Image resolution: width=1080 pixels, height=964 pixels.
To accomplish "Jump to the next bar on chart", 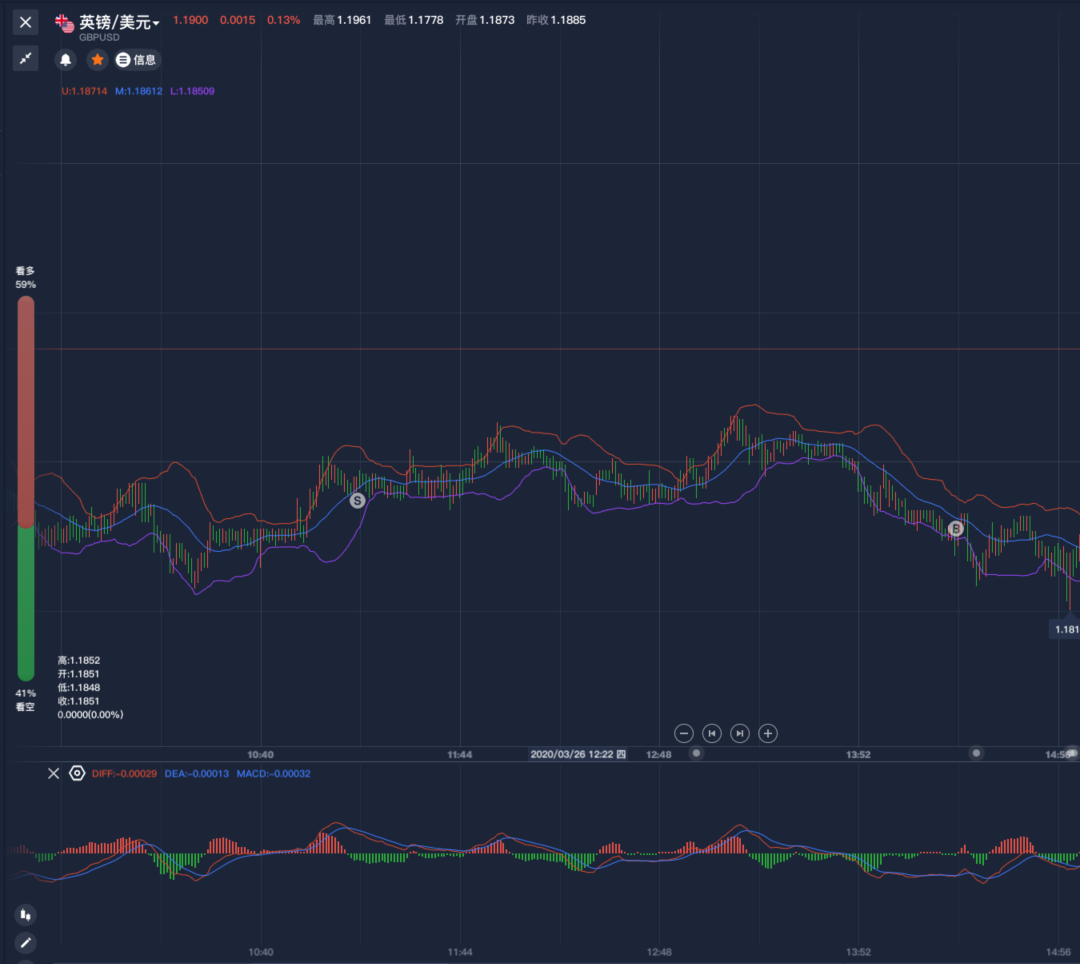I will coord(740,733).
